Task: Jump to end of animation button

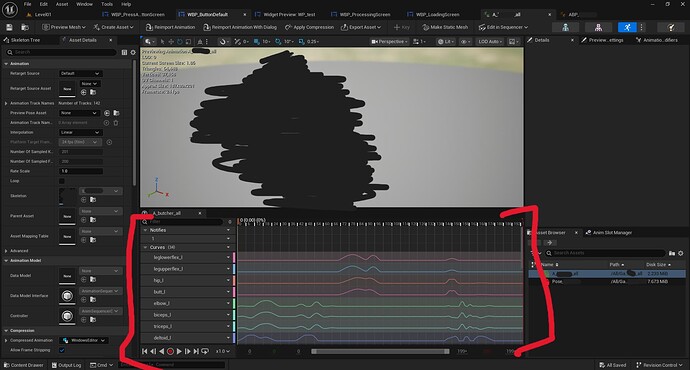Action: pos(196,351)
